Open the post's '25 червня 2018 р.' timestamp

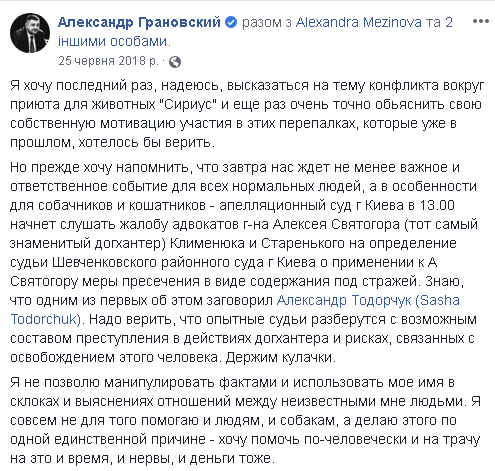109,61
